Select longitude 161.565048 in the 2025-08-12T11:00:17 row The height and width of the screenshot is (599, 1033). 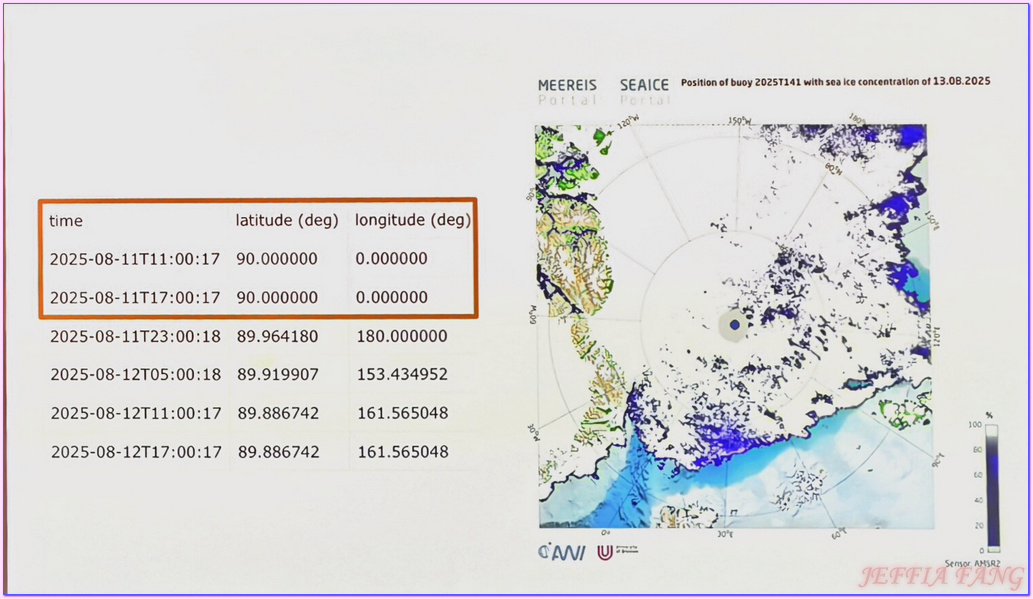click(403, 414)
